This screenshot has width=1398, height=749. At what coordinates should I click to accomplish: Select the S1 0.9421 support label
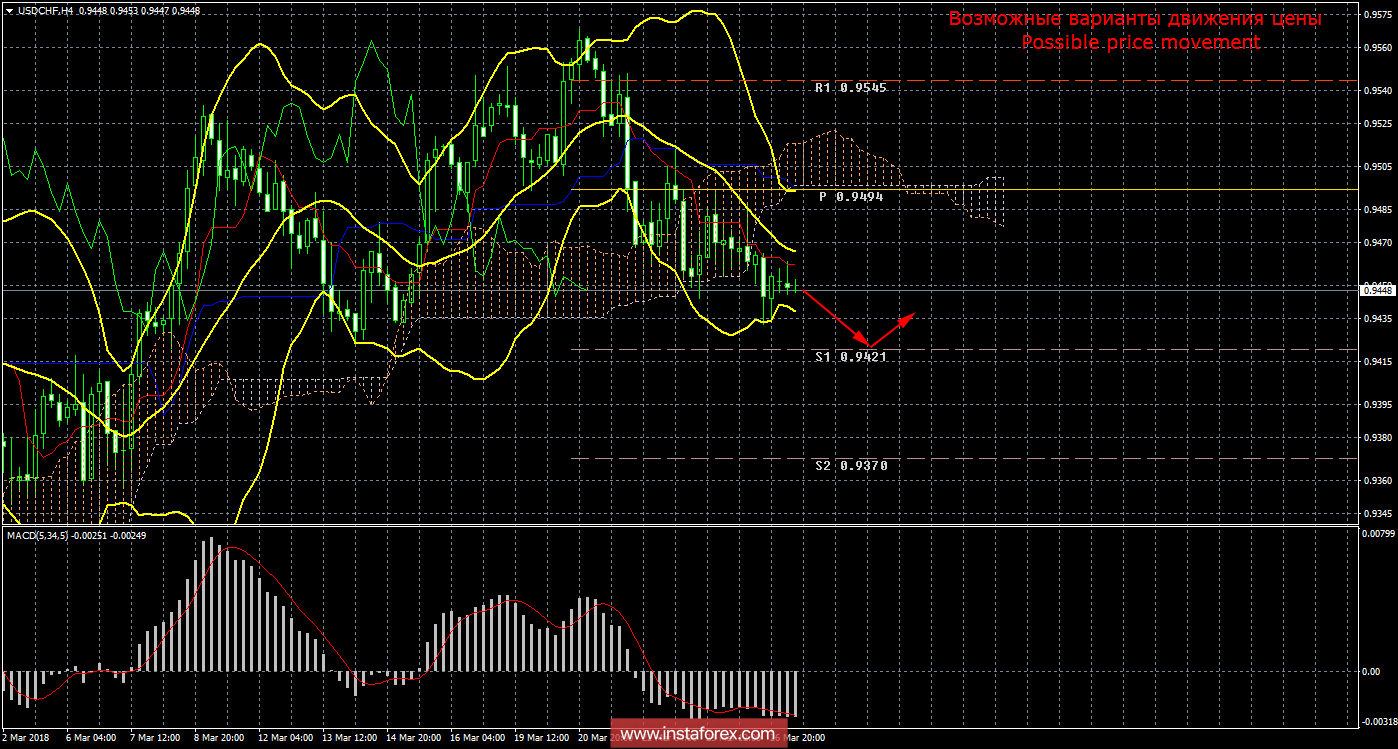click(x=850, y=356)
